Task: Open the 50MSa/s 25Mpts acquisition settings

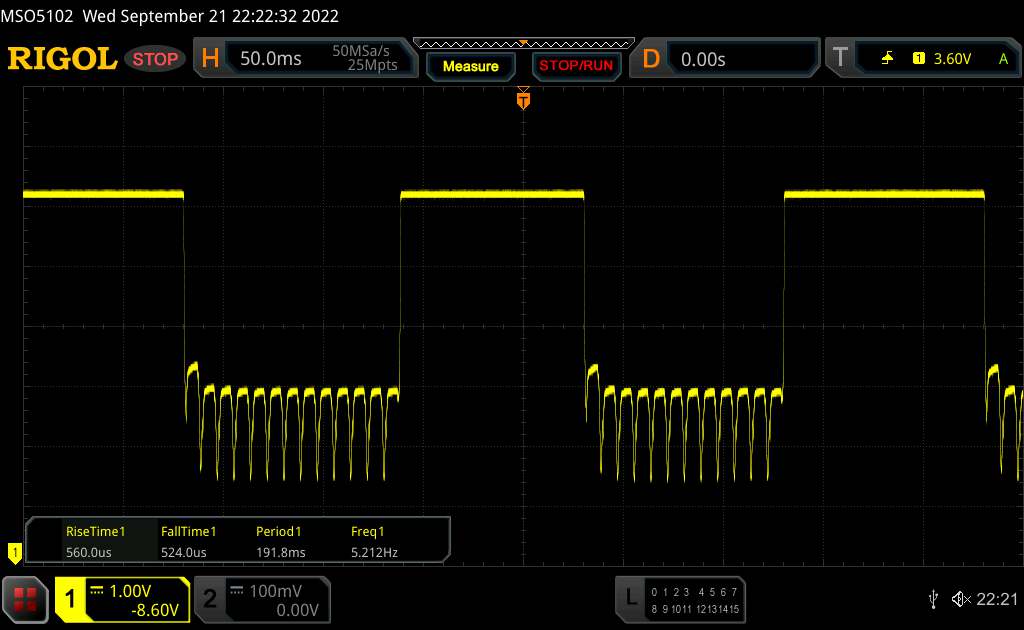Action: [x=365, y=59]
